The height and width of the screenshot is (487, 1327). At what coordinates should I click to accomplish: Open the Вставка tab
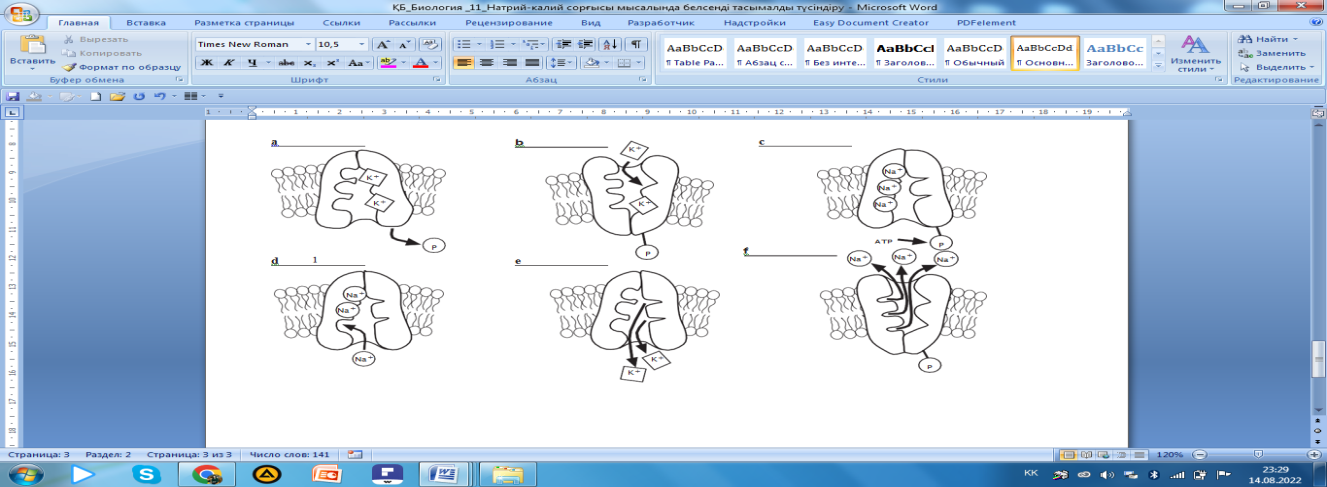(146, 21)
